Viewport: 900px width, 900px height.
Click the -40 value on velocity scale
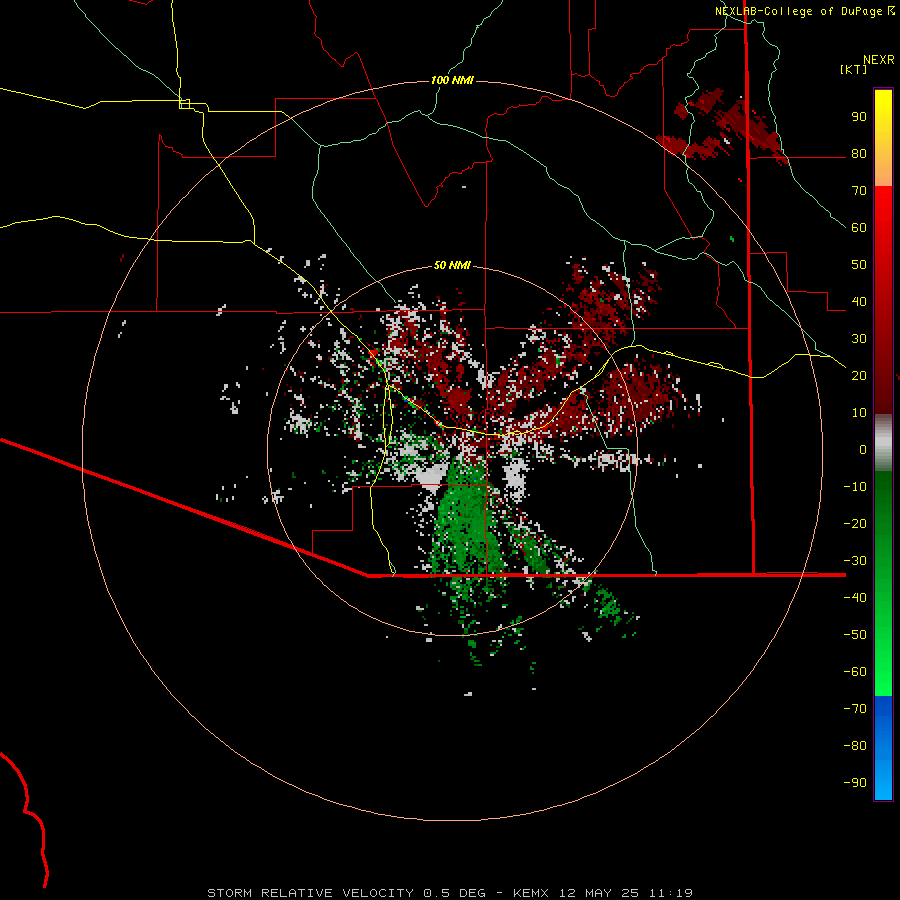pyautogui.click(x=855, y=598)
